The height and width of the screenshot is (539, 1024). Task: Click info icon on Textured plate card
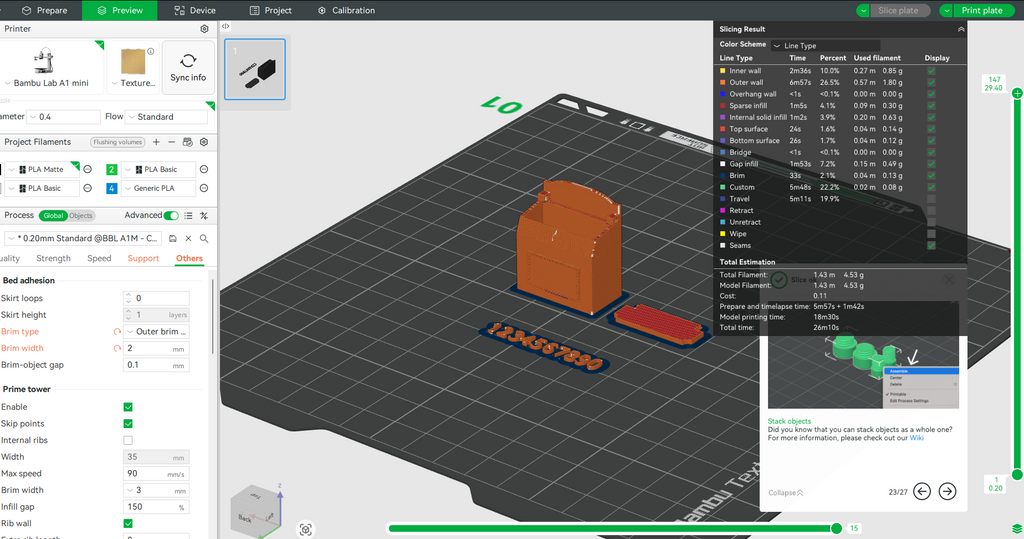(x=151, y=51)
